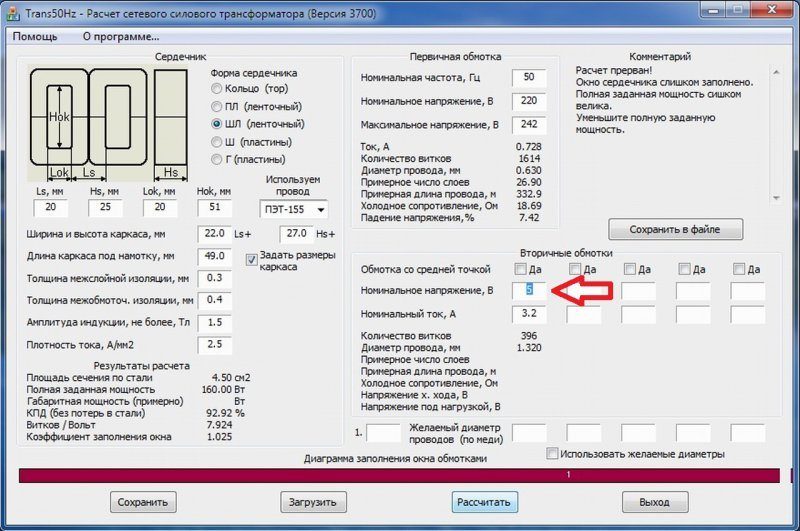Click the core shape diagram image
Viewport: 800px width, 531px height.
[x=108, y=124]
